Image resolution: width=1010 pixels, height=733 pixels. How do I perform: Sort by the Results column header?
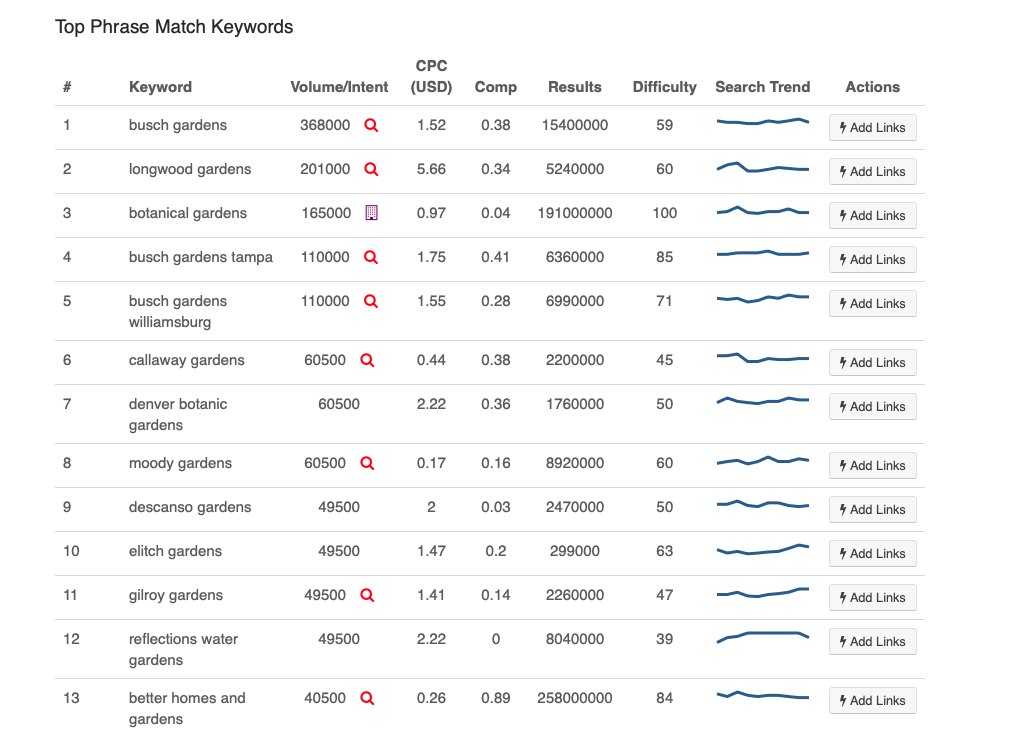575,87
